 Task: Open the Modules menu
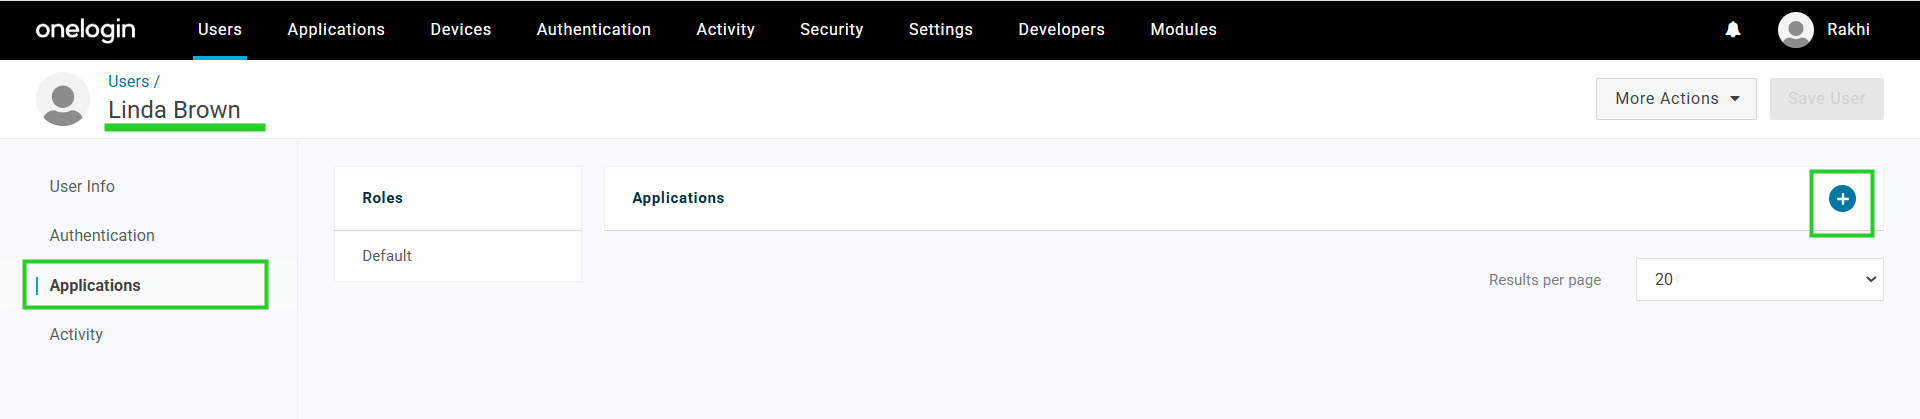point(1184,30)
